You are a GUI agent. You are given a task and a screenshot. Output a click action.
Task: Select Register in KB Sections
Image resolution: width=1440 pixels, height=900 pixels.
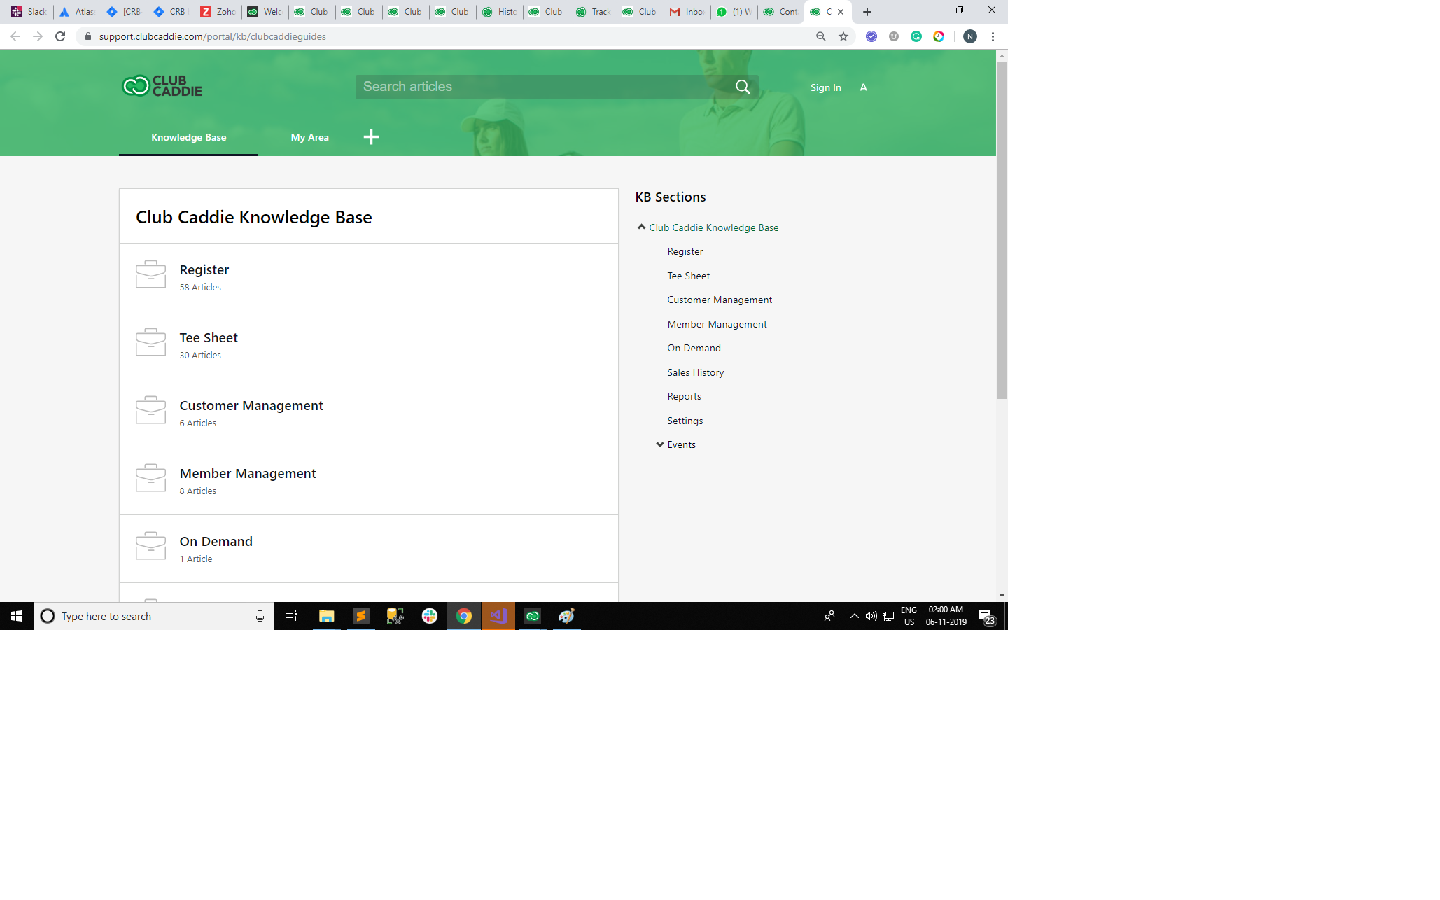[x=685, y=251]
